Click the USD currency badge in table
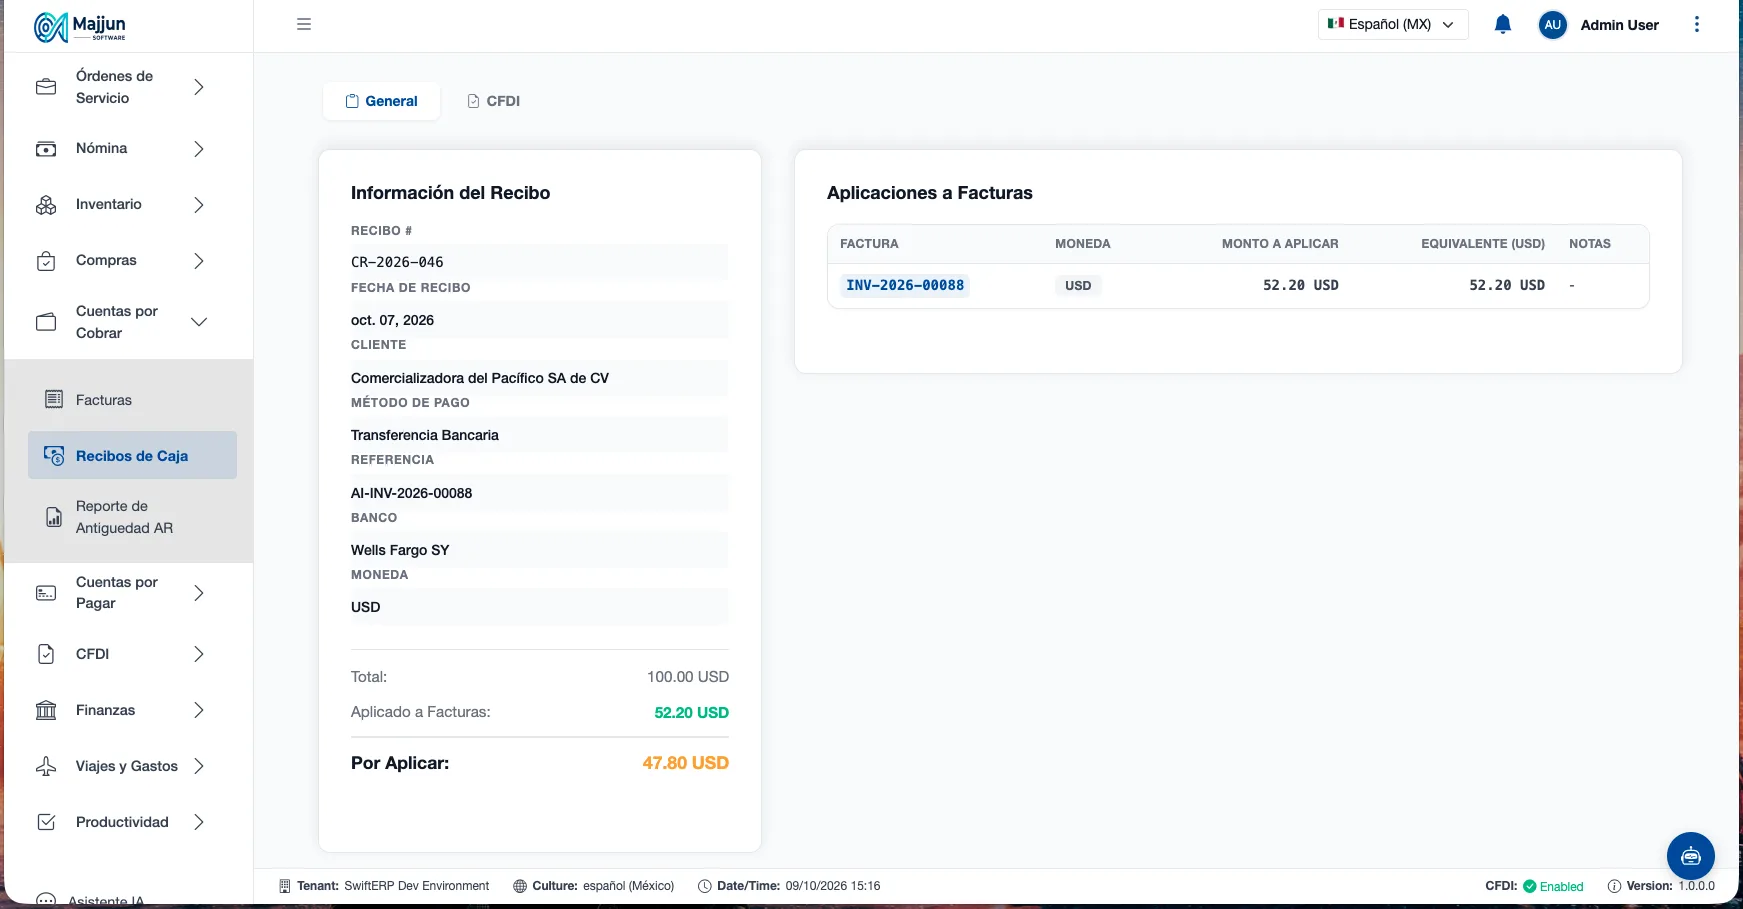The width and height of the screenshot is (1743, 909). pos(1078,285)
